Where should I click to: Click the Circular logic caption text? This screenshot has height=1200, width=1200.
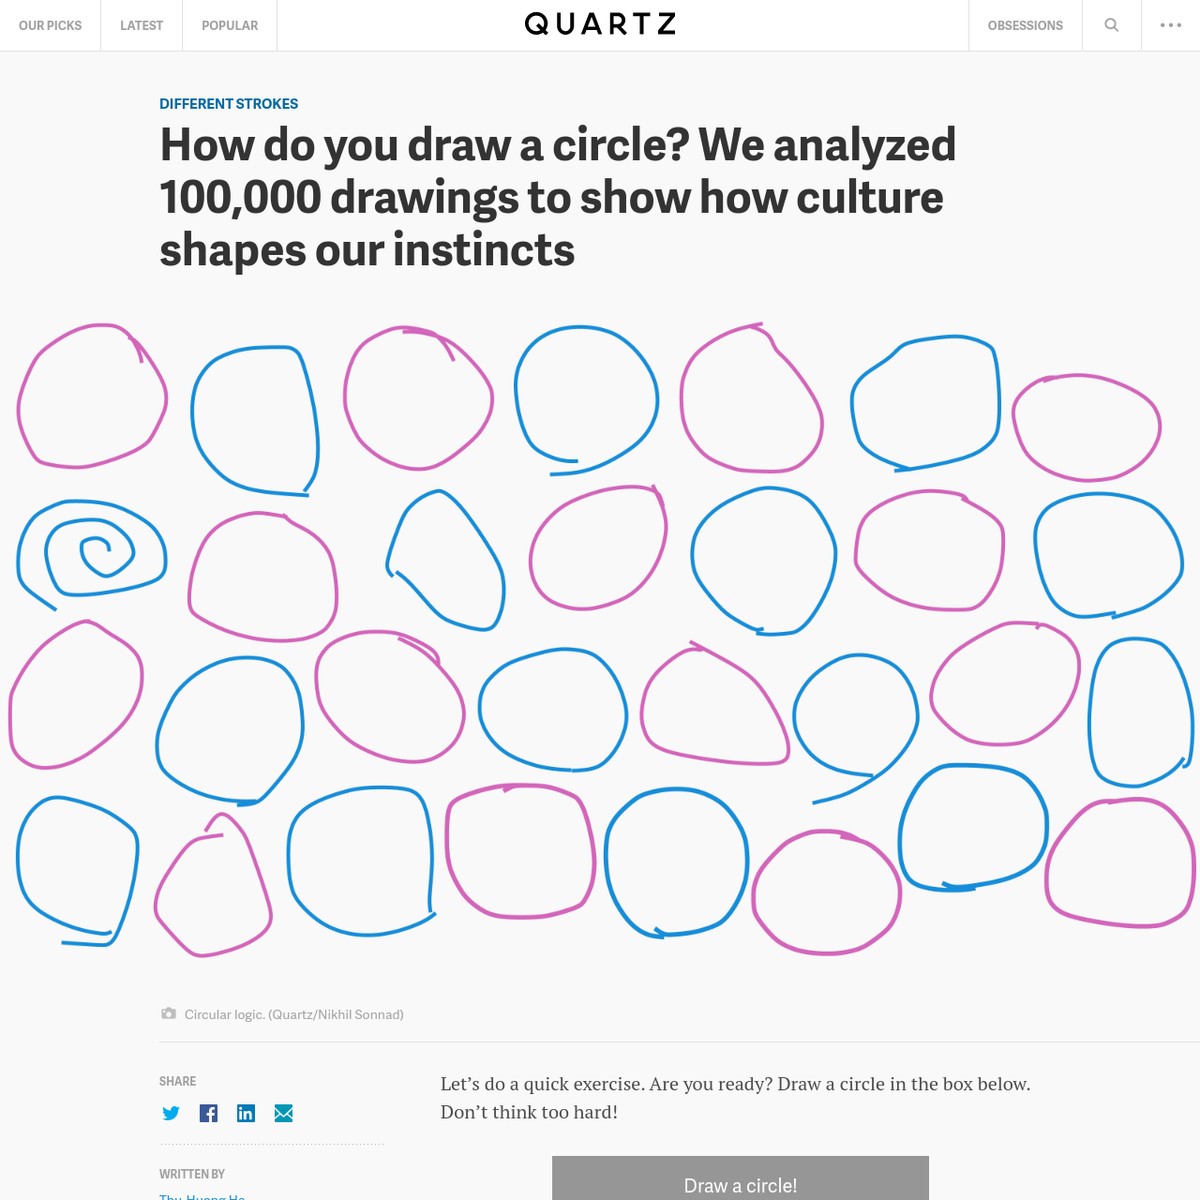coord(294,1014)
